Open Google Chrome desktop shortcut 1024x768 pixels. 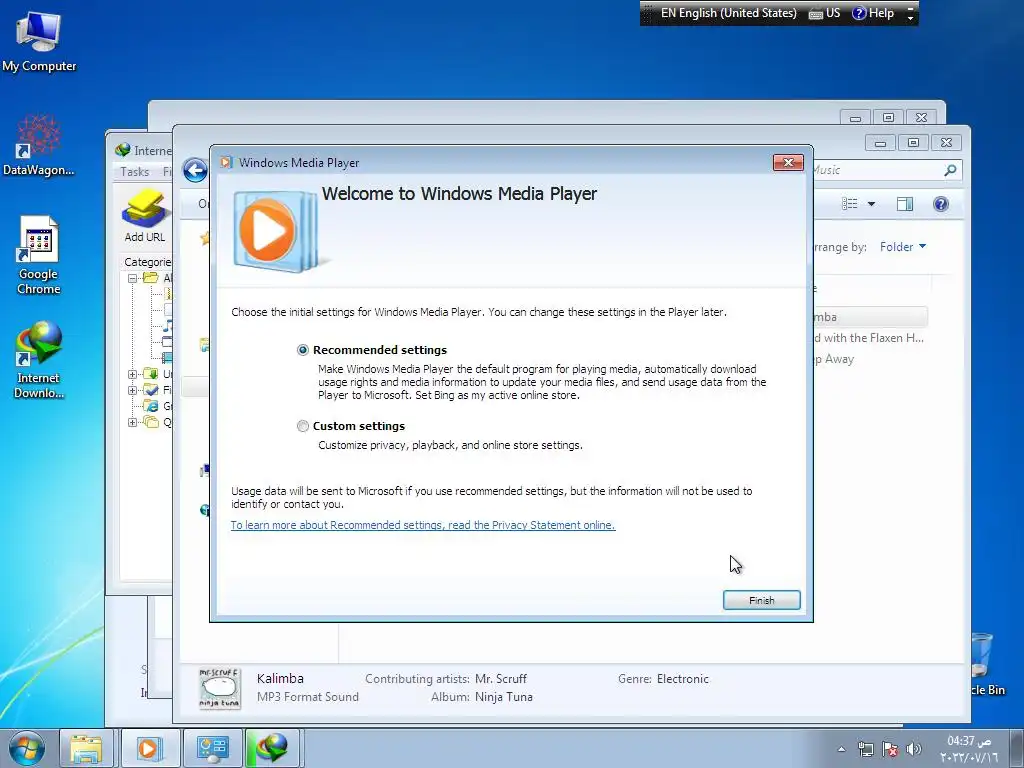[39, 255]
